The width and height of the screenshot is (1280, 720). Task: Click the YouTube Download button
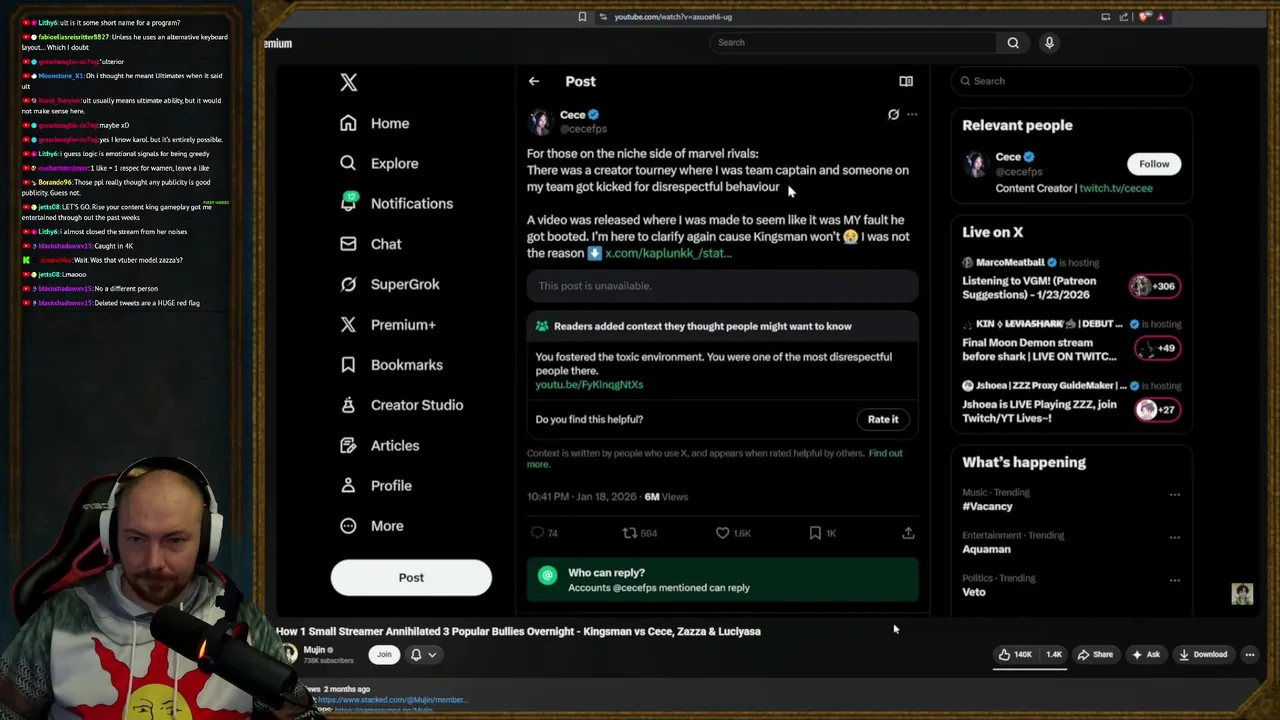(1203, 655)
